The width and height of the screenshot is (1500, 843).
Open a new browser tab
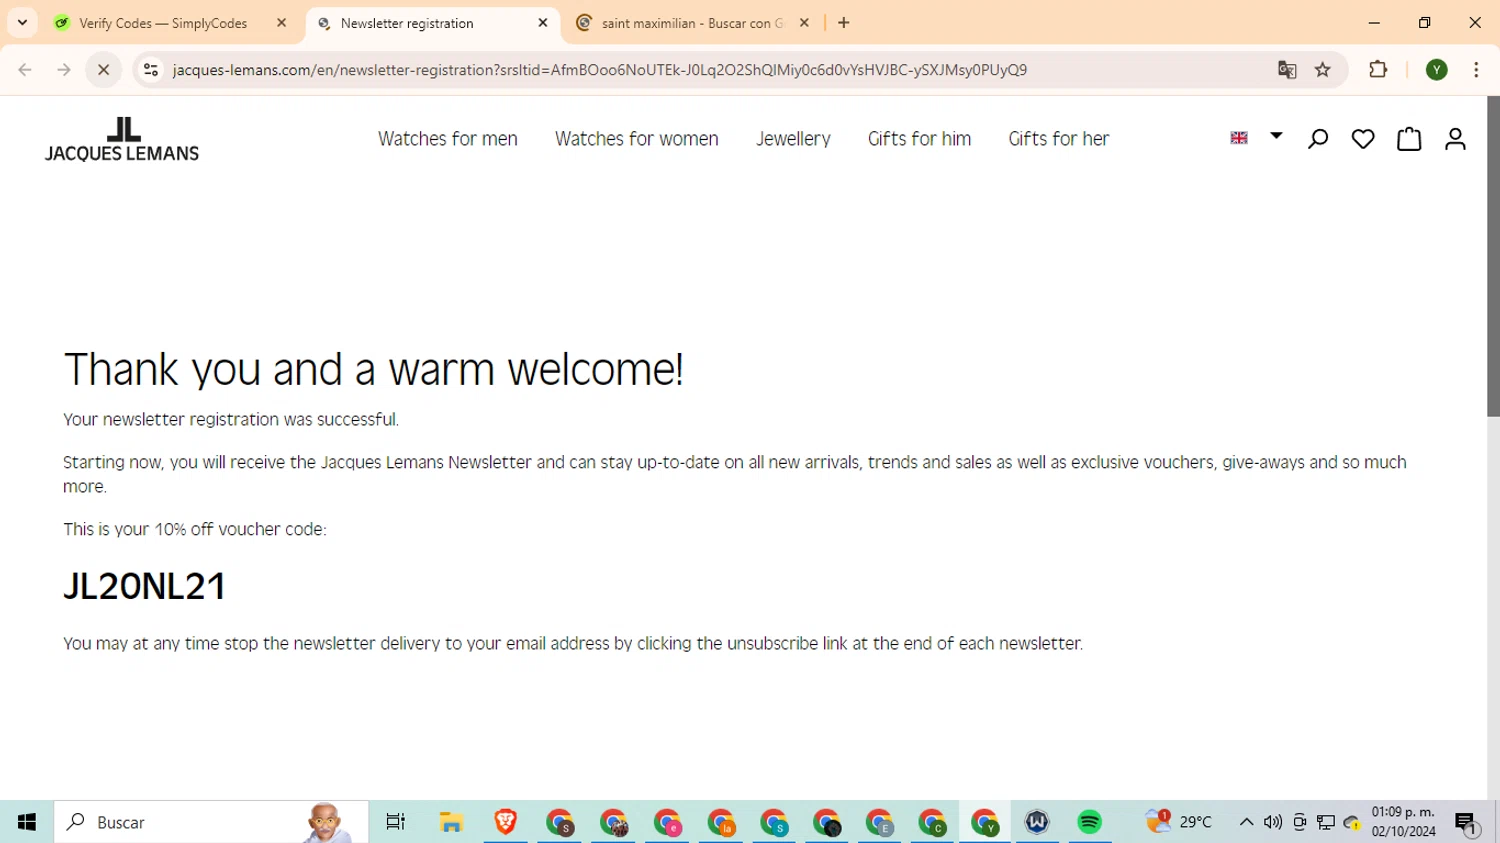[844, 23]
